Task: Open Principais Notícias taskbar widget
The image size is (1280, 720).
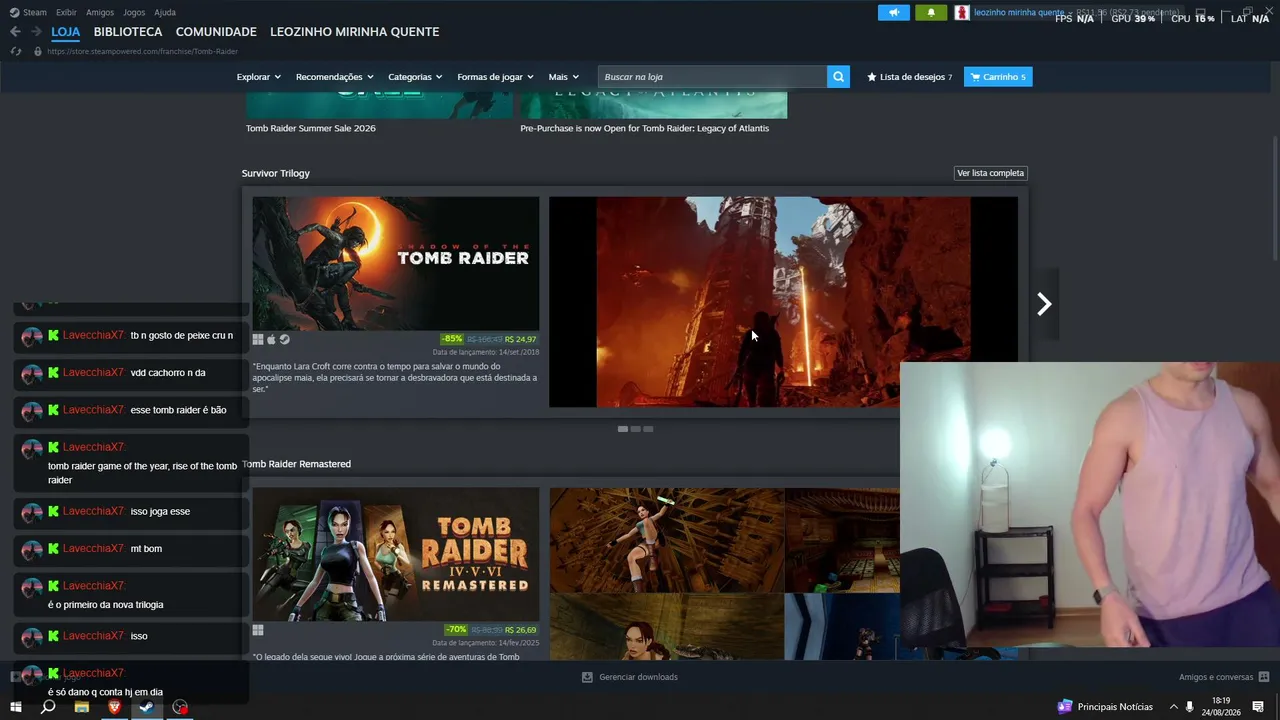Action: tap(1105, 707)
